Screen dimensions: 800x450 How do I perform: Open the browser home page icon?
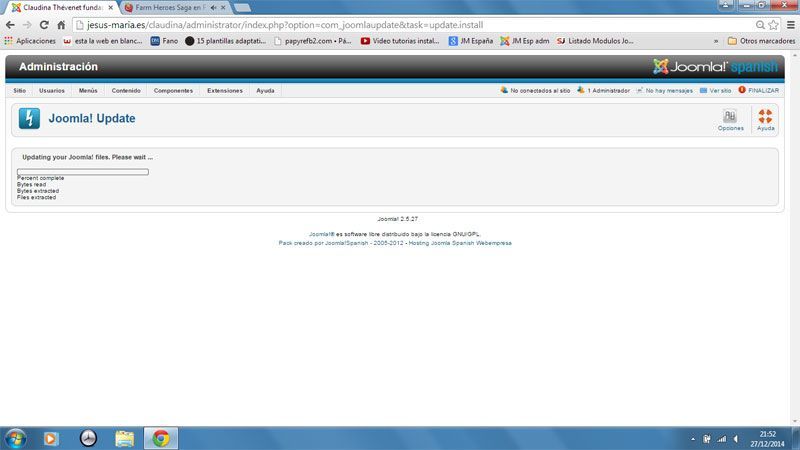(x=61, y=24)
